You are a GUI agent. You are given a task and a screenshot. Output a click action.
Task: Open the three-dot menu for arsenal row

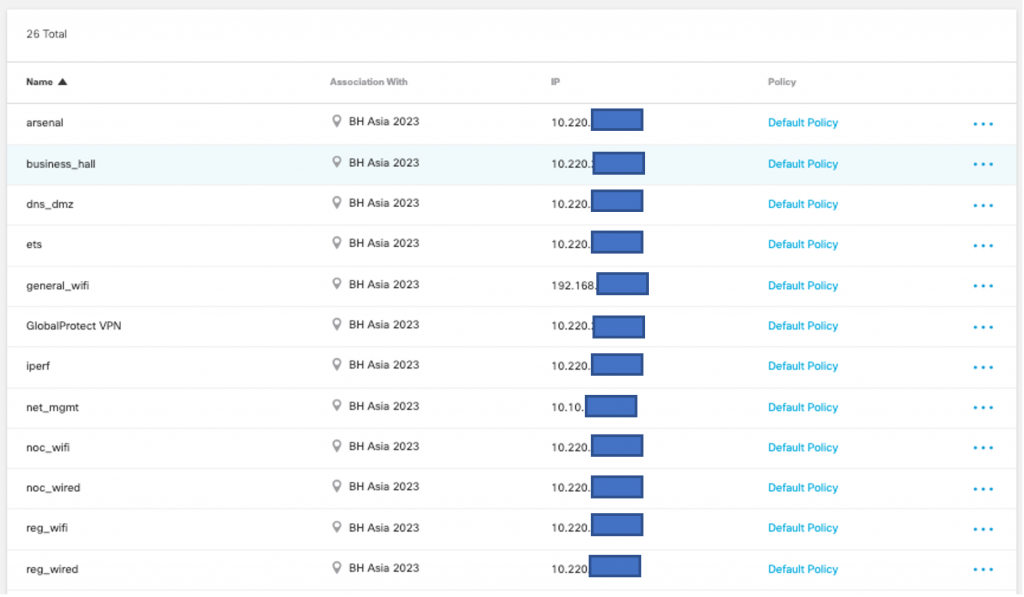tap(983, 124)
